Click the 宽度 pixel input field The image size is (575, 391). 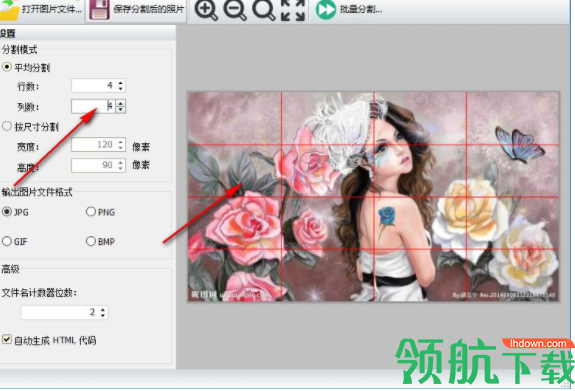pyautogui.click(x=98, y=145)
